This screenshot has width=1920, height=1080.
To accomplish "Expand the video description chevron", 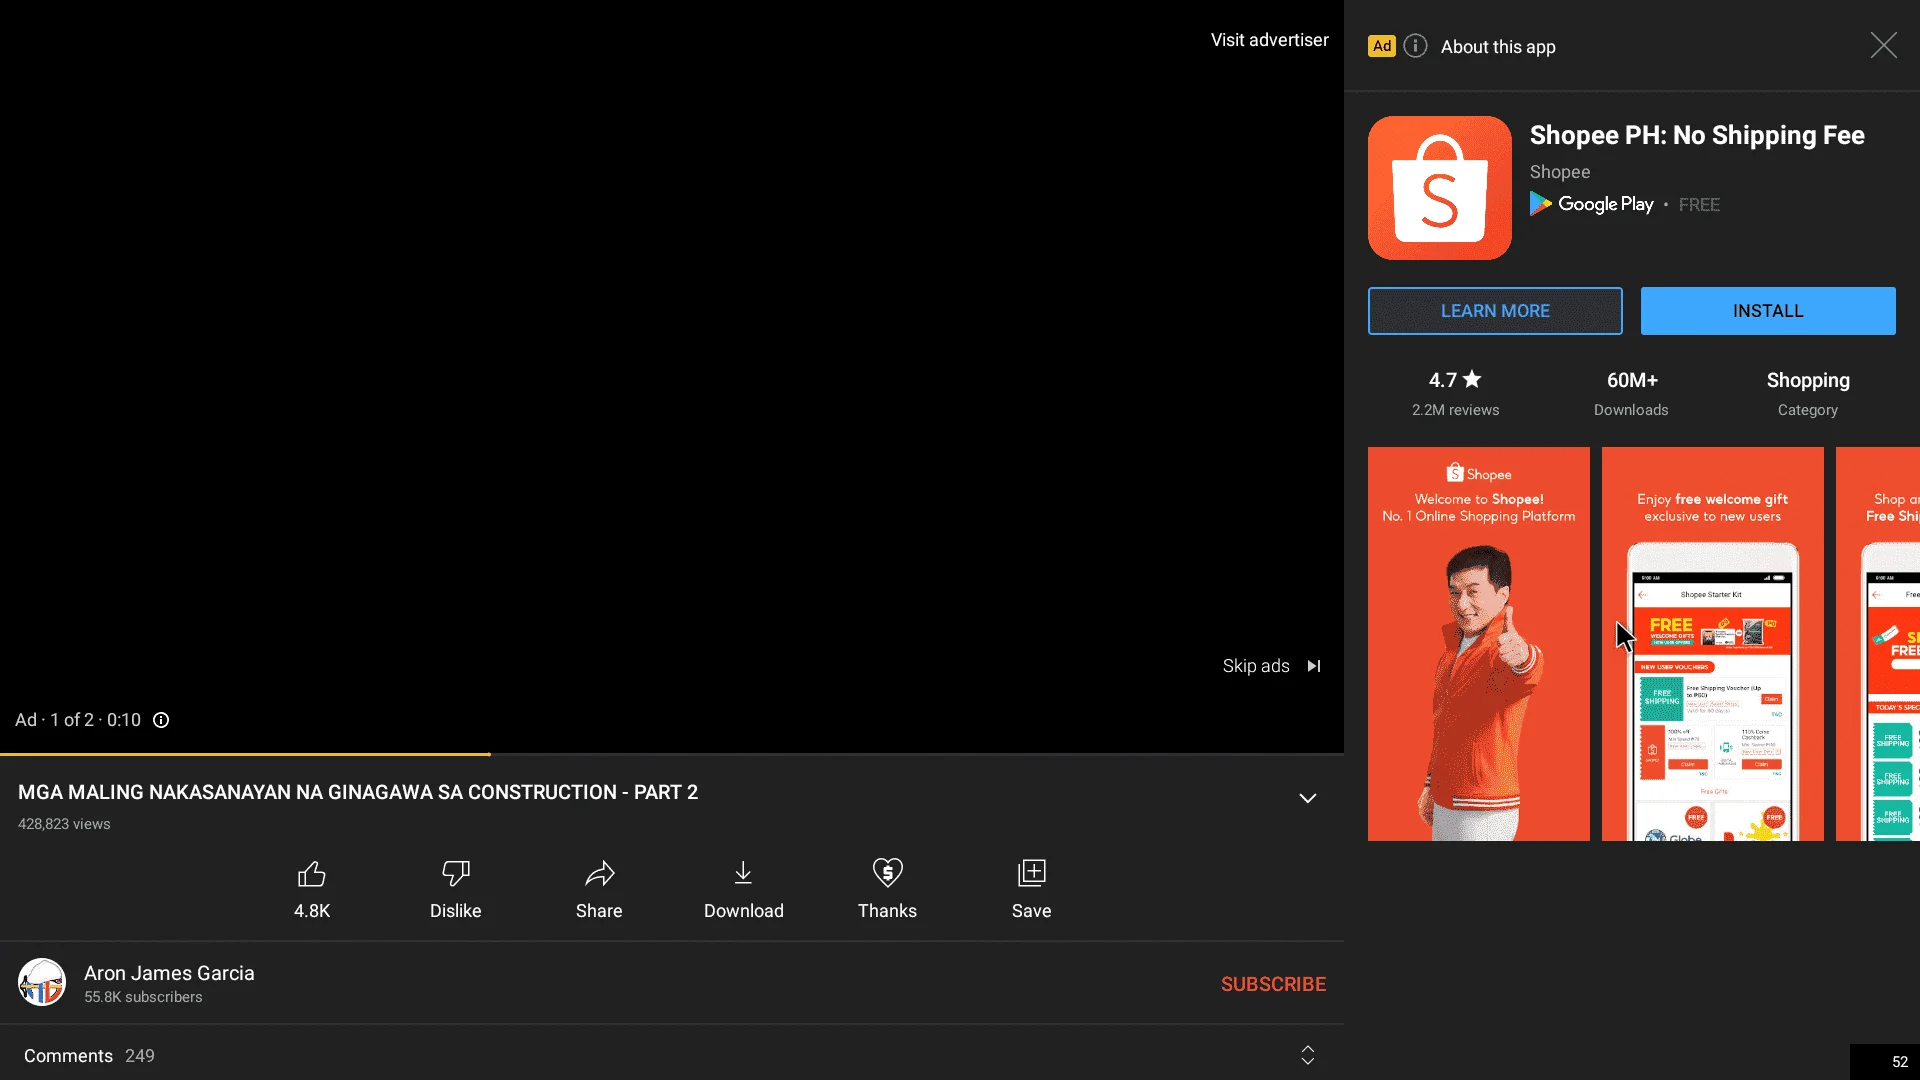I will (1307, 798).
